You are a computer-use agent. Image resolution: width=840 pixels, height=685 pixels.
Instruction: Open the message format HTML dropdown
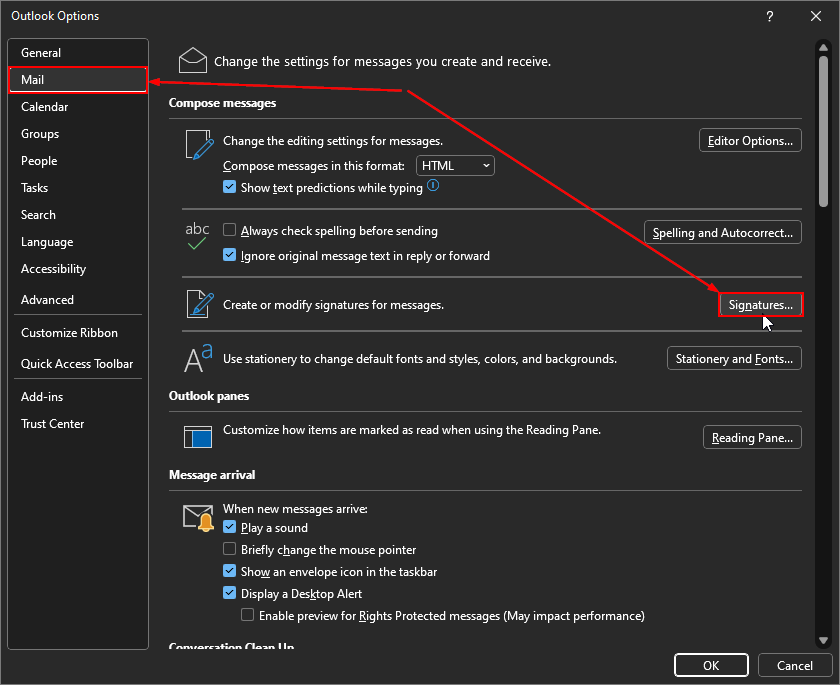pos(455,165)
